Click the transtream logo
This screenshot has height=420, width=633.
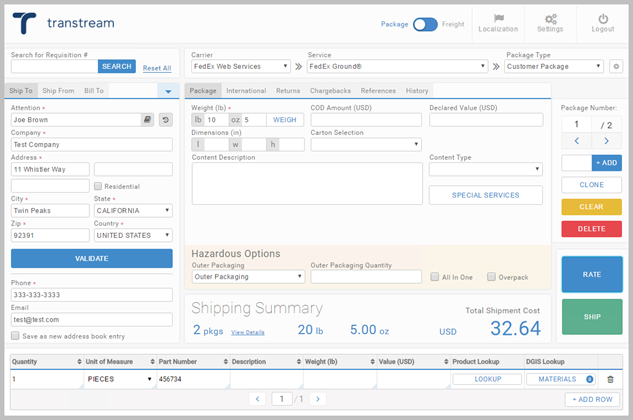point(64,23)
